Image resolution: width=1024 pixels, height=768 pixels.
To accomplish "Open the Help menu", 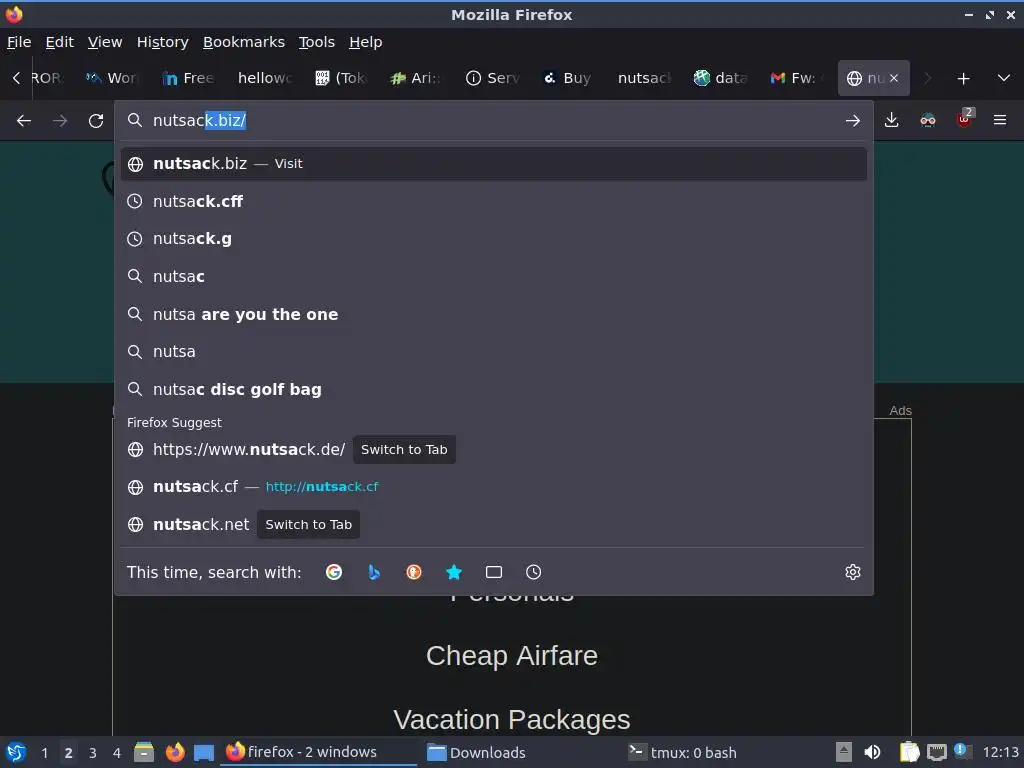I will pyautogui.click(x=366, y=42).
